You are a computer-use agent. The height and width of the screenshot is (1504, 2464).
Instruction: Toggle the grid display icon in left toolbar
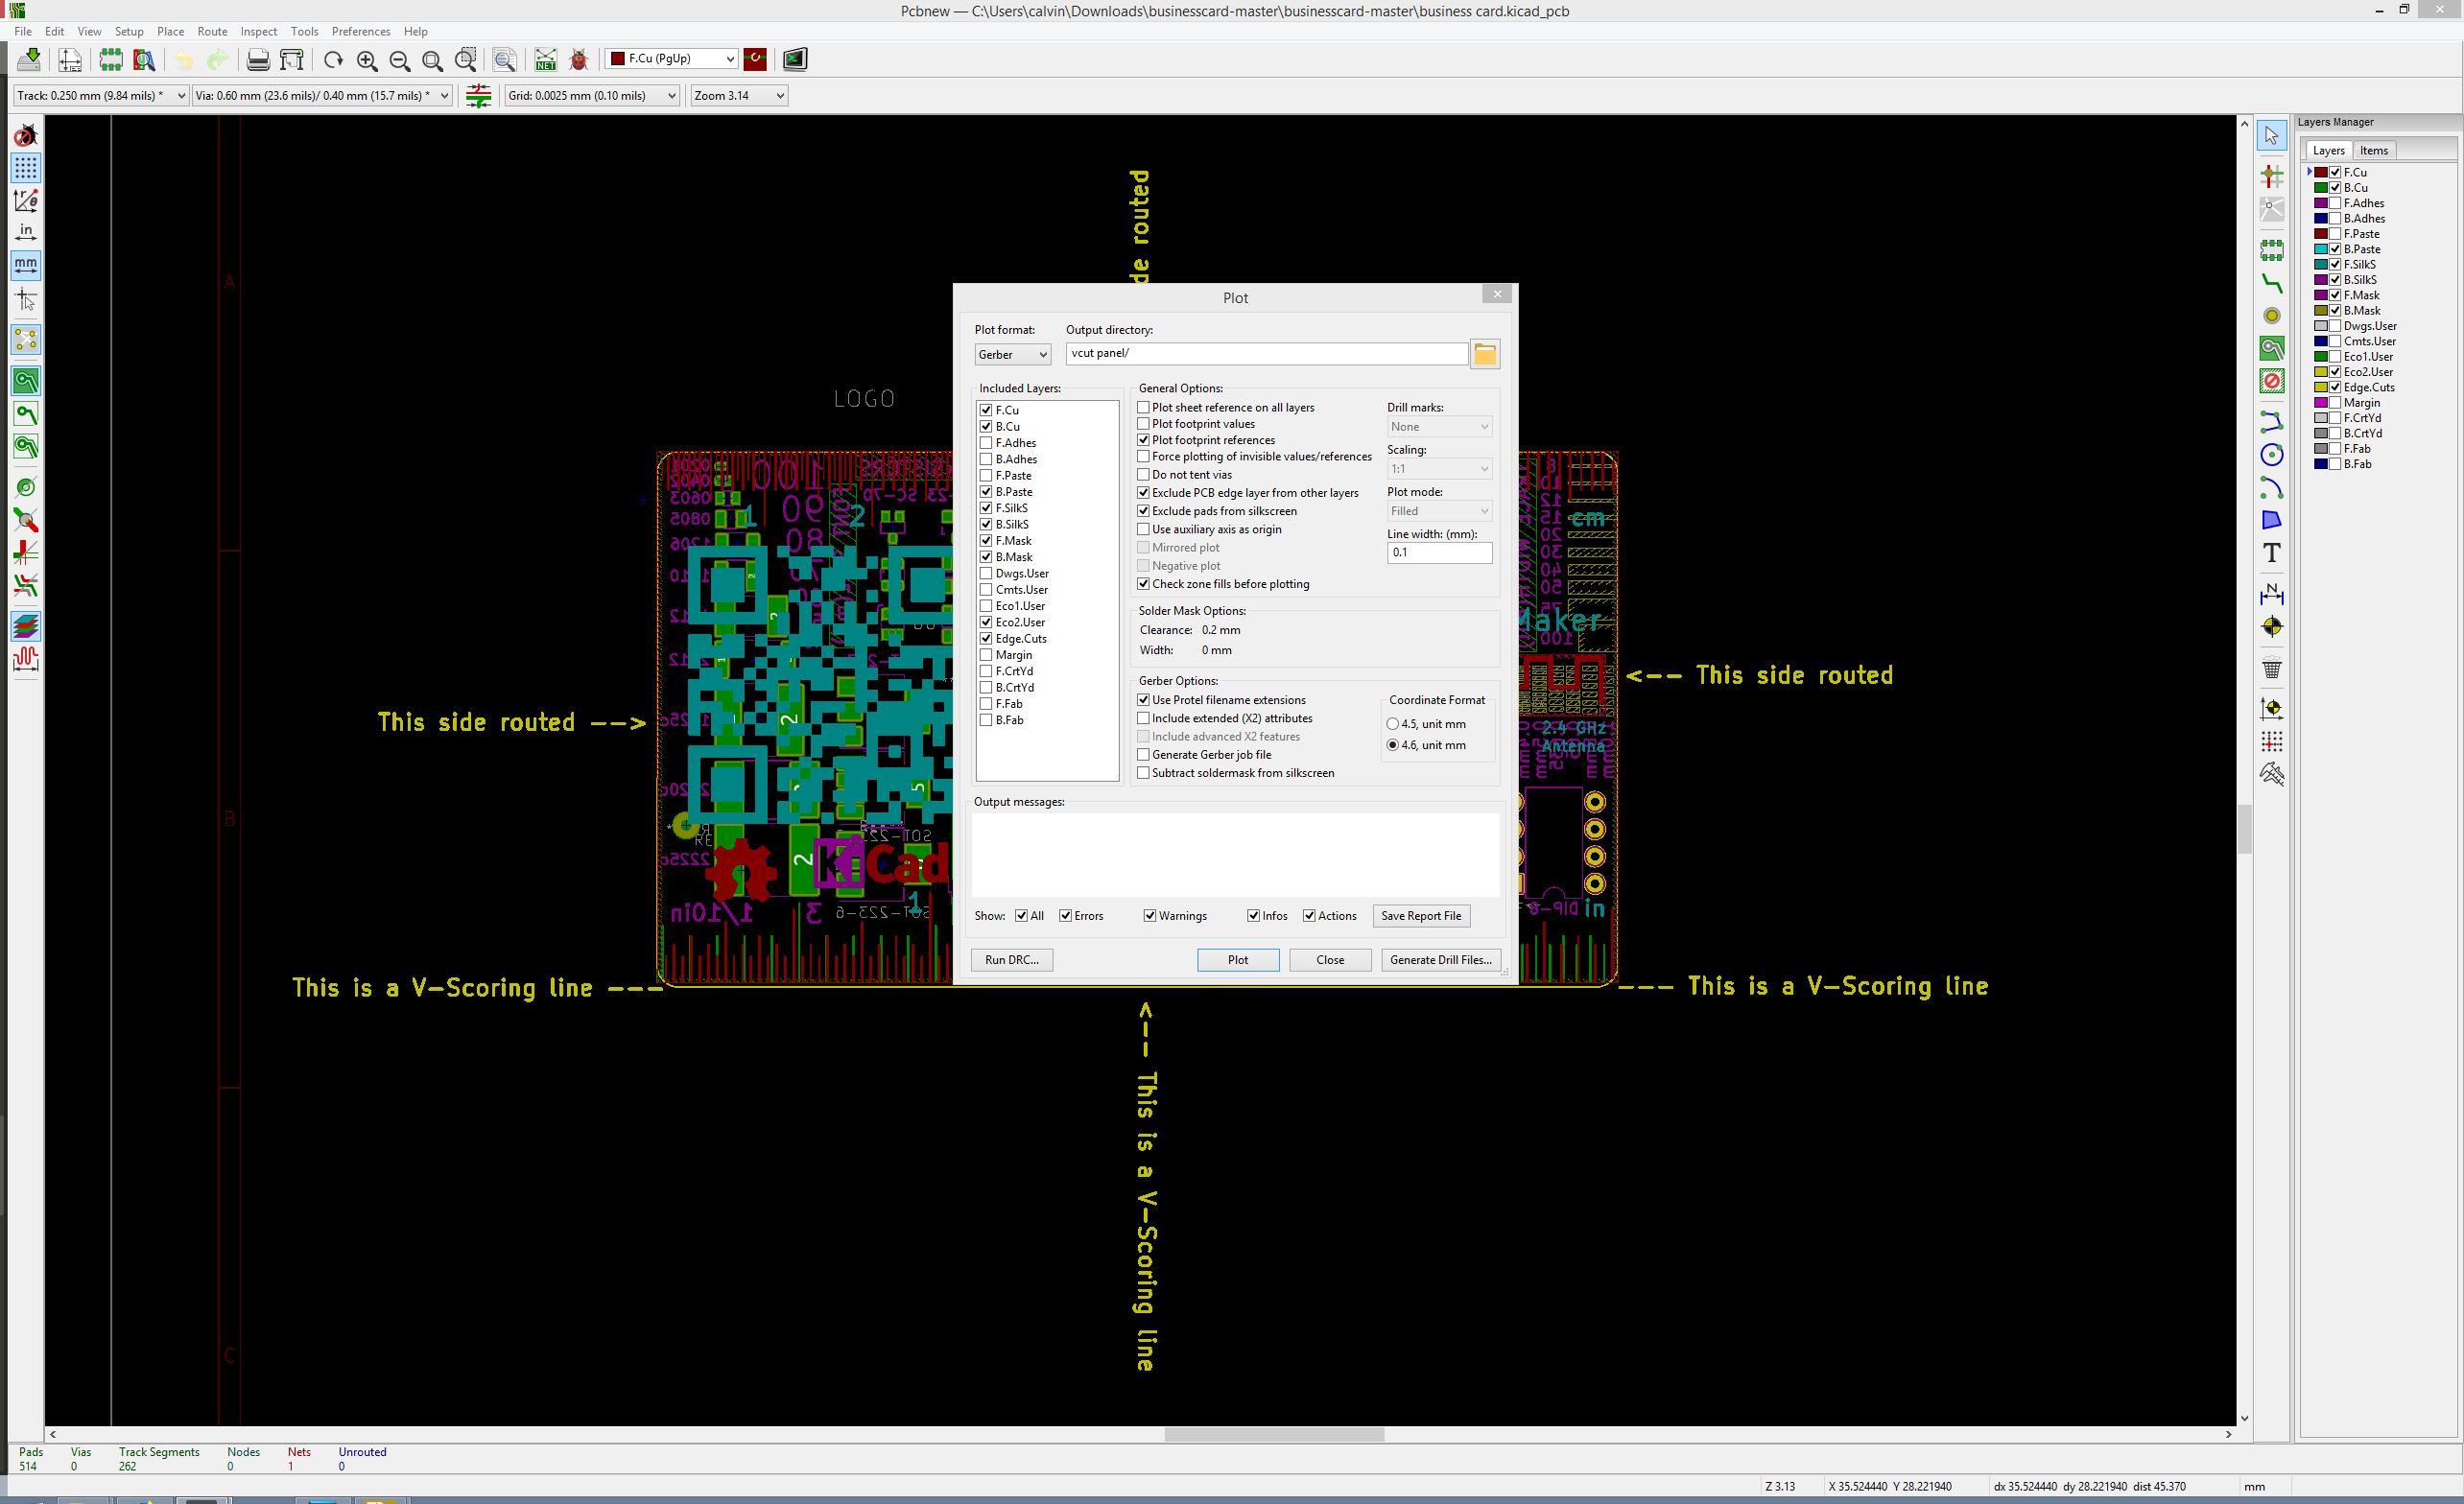[x=26, y=167]
